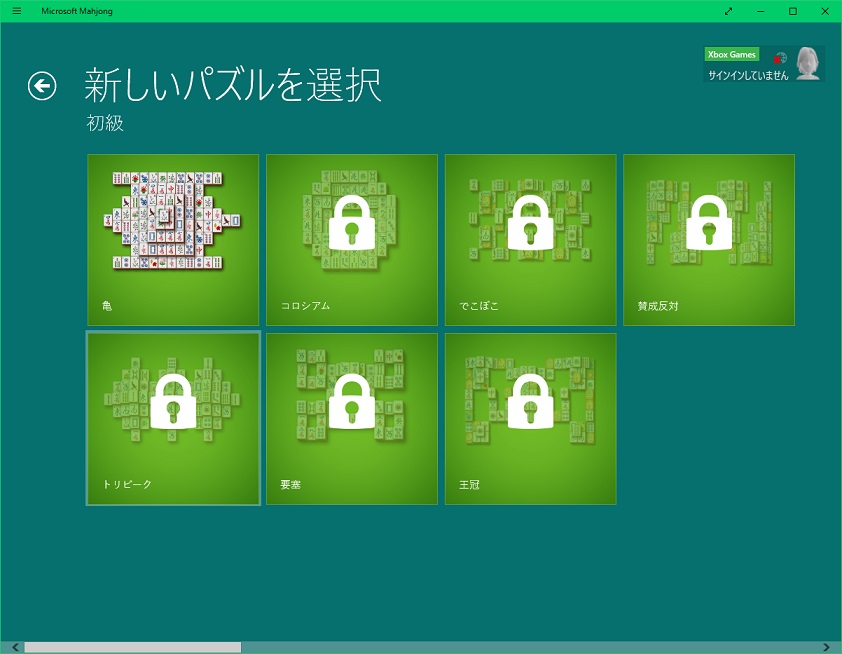Maximize the Microsoft Mahjong window

793,11
